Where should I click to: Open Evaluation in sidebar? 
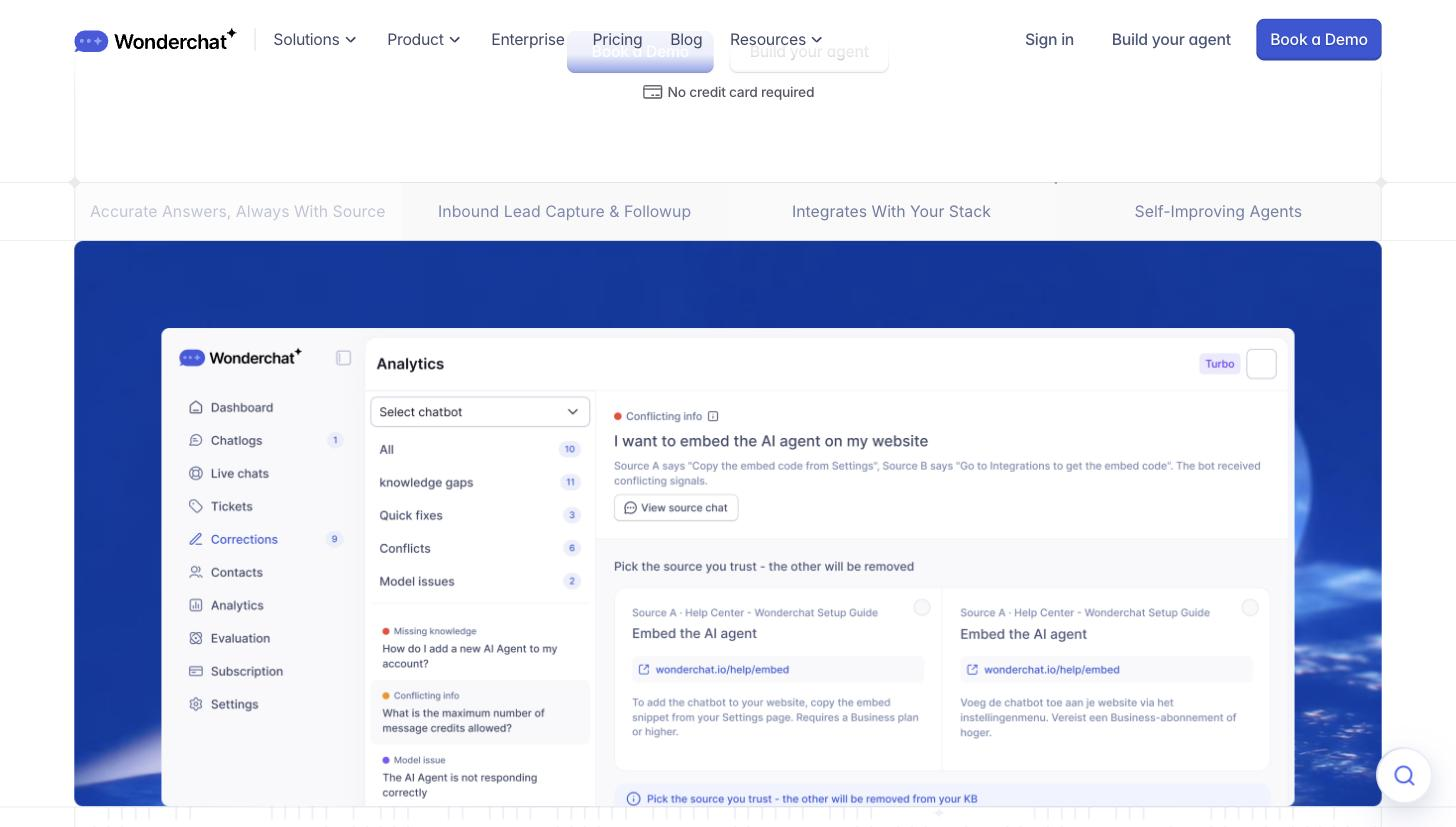pyautogui.click(x=230, y=639)
